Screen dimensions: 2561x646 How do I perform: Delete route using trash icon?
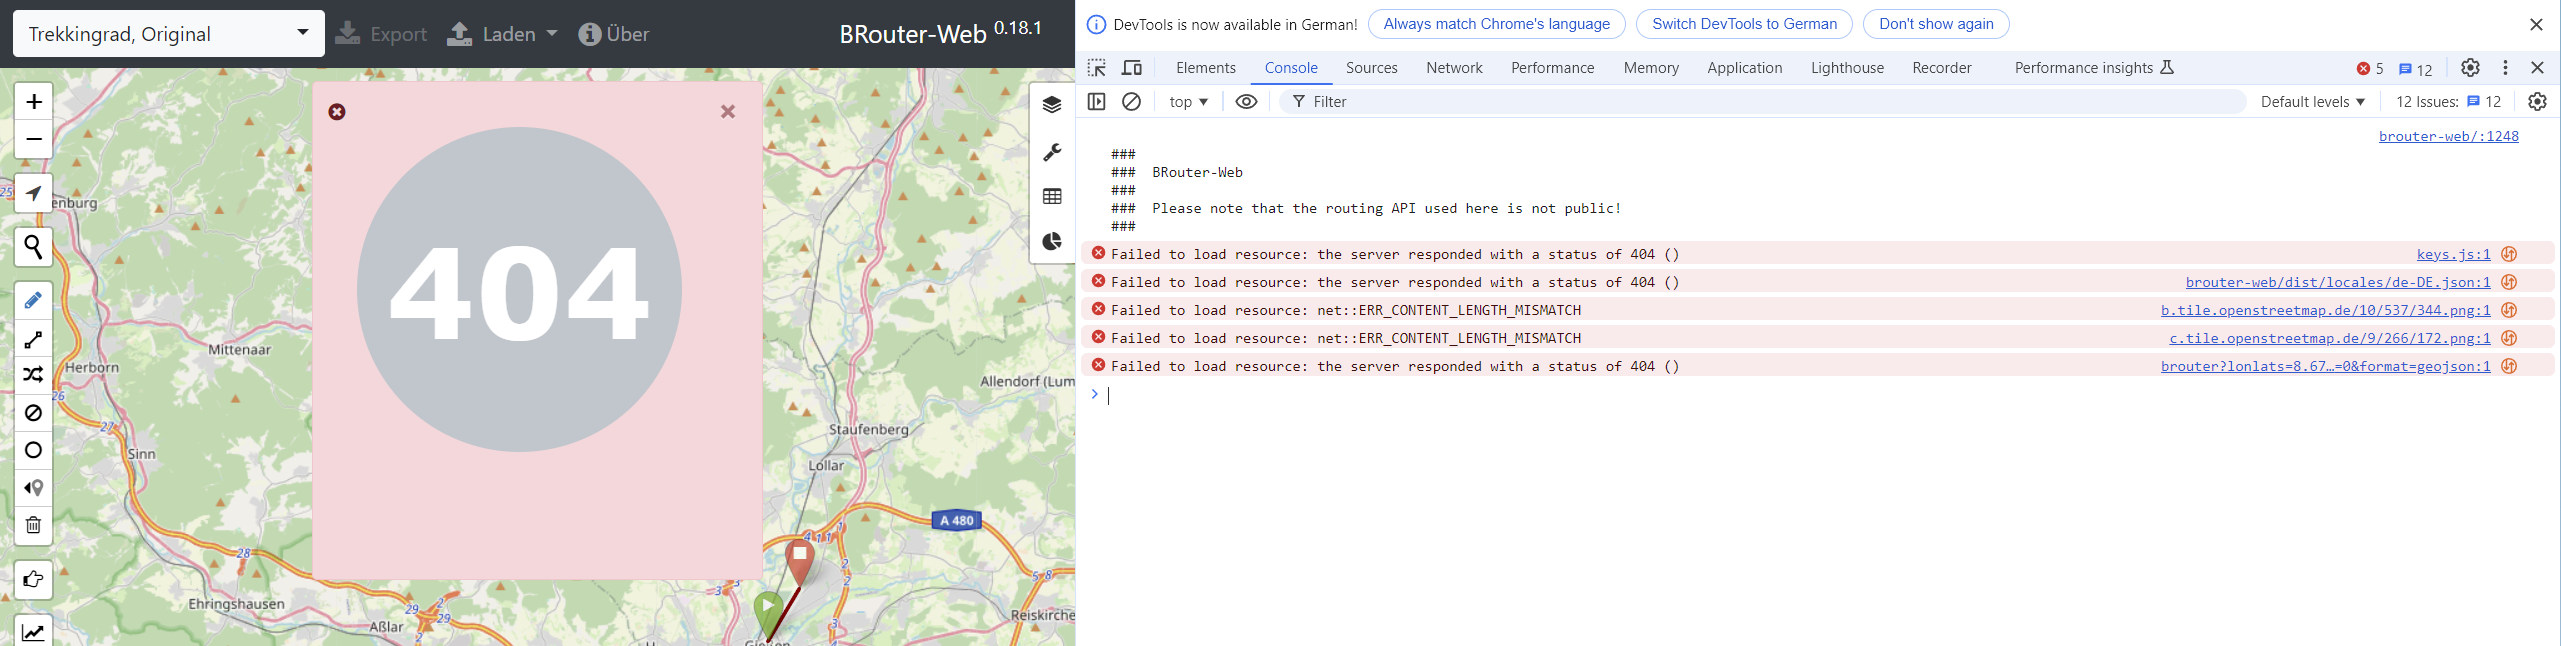pyautogui.click(x=33, y=525)
